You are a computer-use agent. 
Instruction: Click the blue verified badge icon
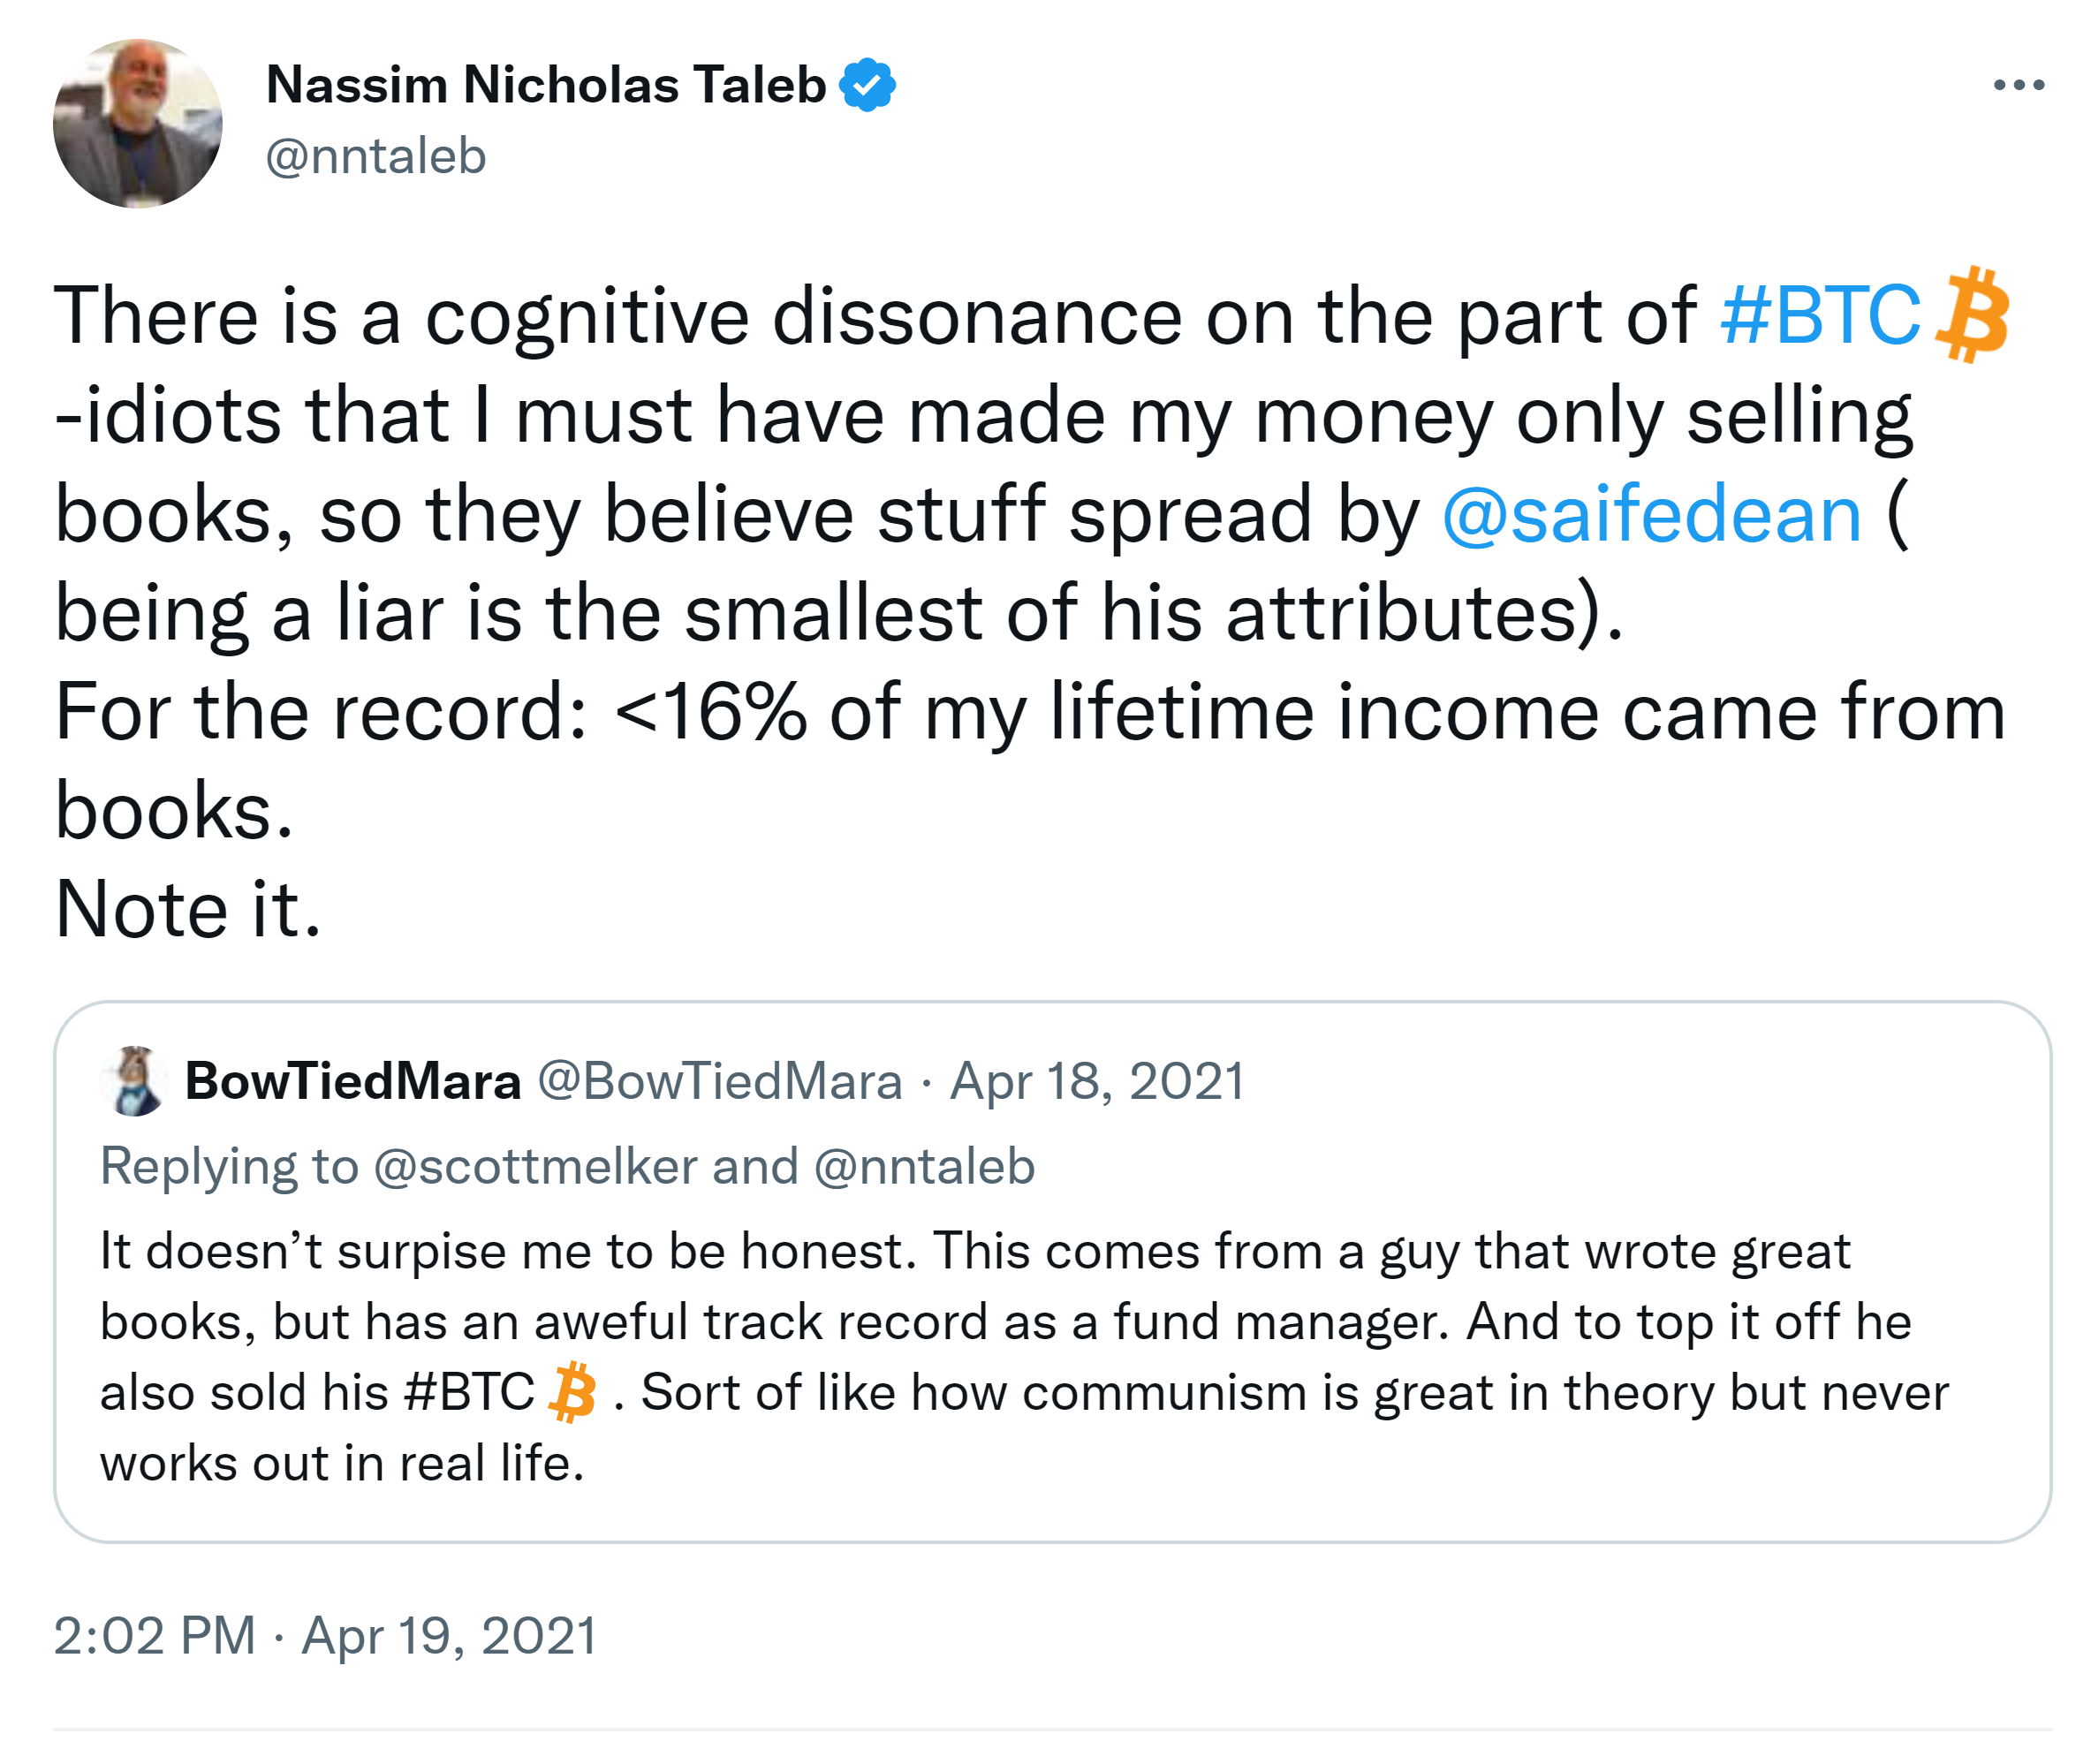[x=867, y=85]
